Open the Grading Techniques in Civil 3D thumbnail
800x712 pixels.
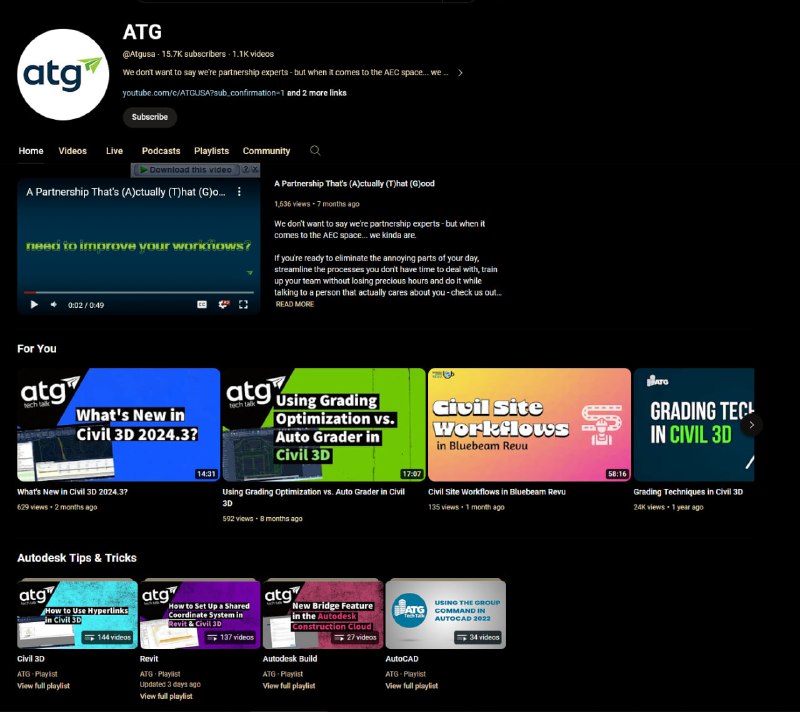pyautogui.click(x=693, y=424)
